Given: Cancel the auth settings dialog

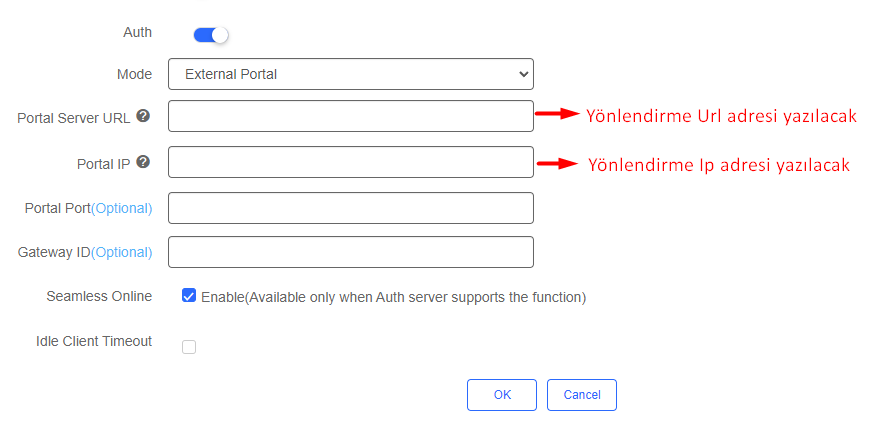Looking at the screenshot, I should point(581,395).
